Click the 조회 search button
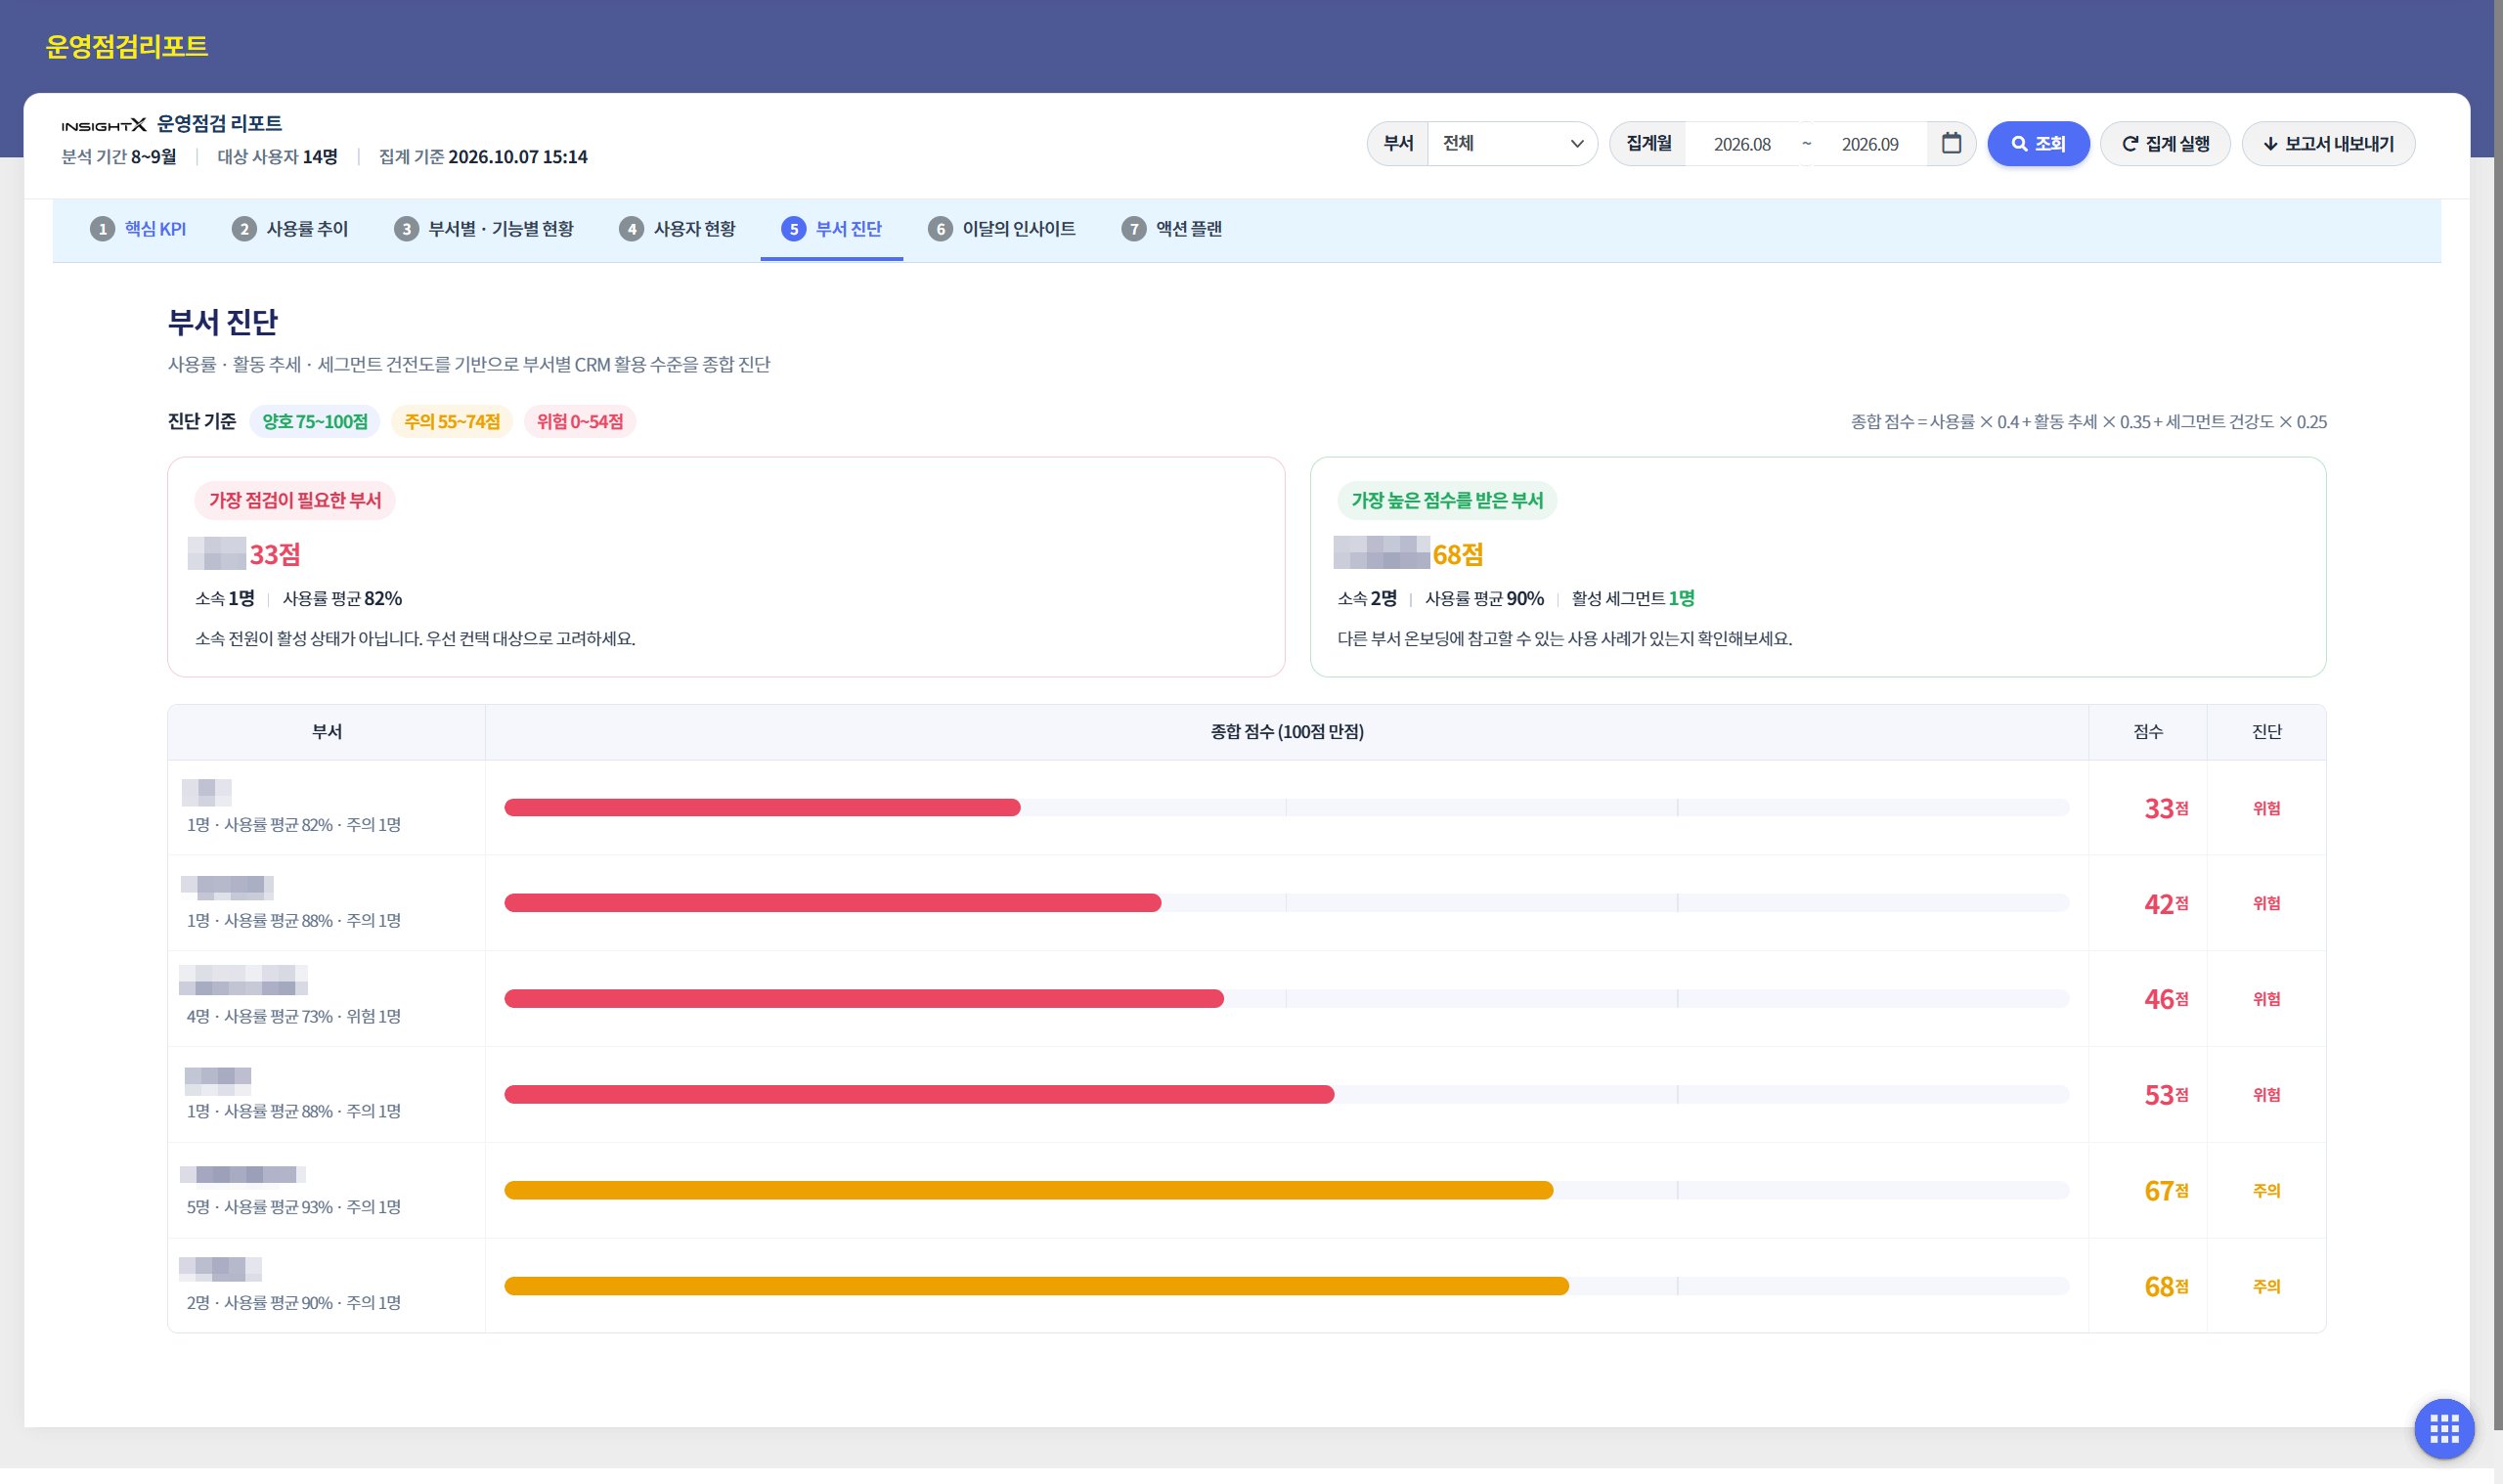 [x=2037, y=143]
